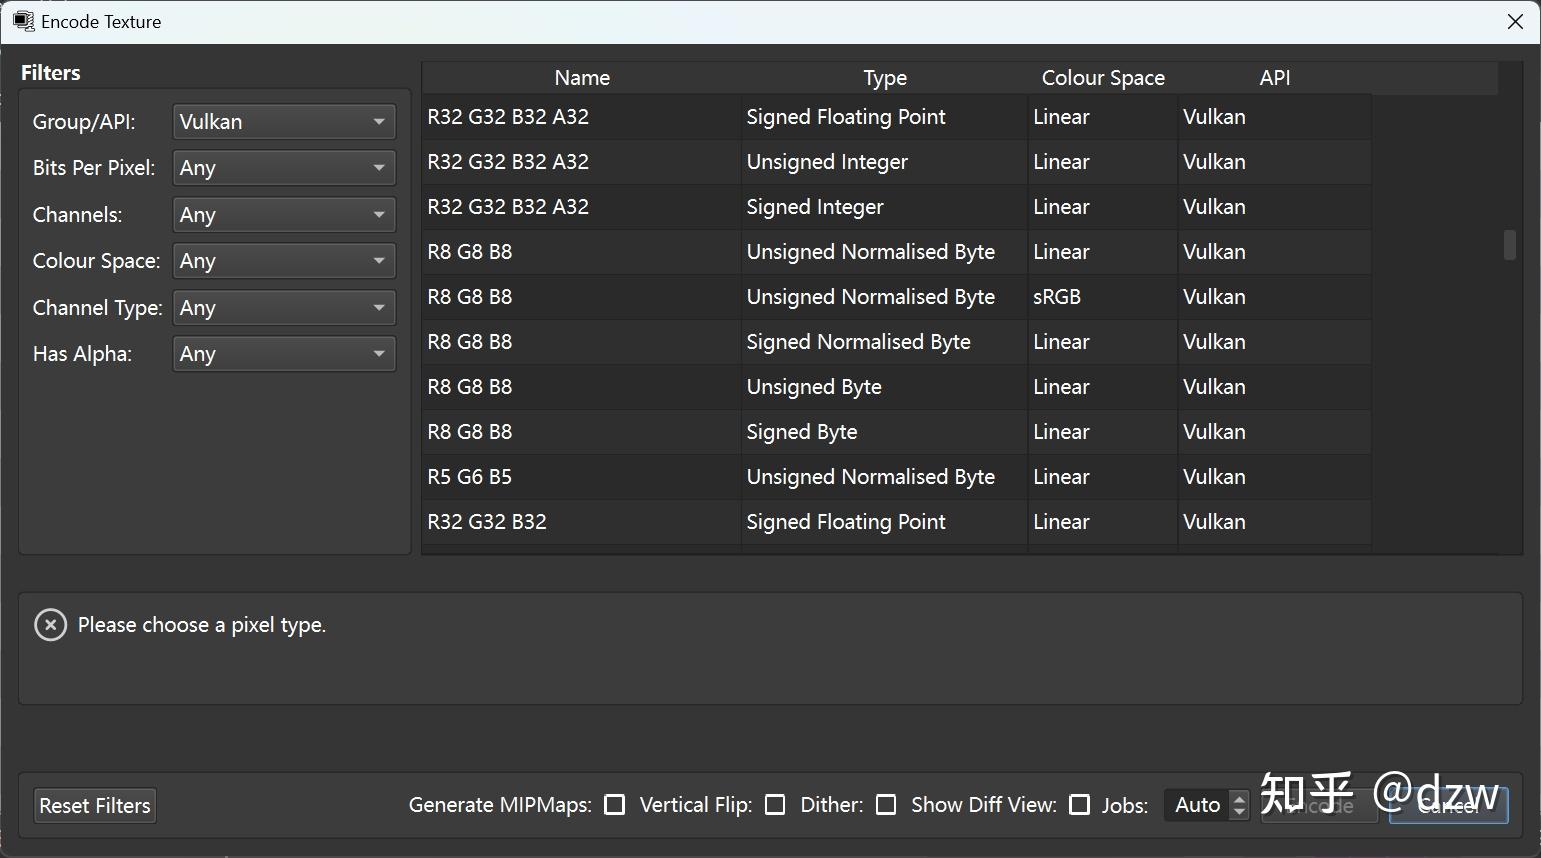This screenshot has width=1541, height=858.
Task: Close the Encode Texture dialog
Action: 1515,22
